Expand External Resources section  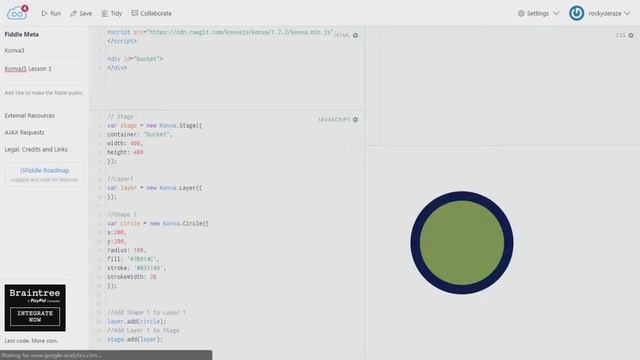tap(30, 116)
